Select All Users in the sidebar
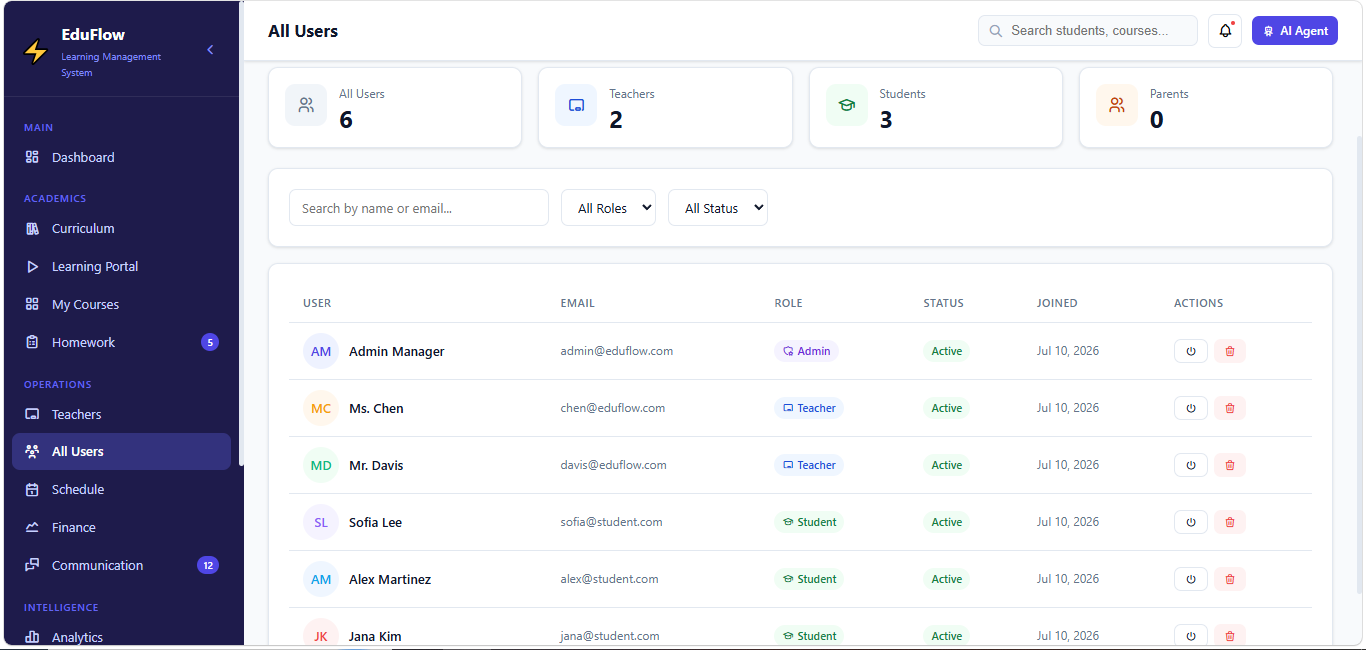The width and height of the screenshot is (1366, 650). [121, 451]
